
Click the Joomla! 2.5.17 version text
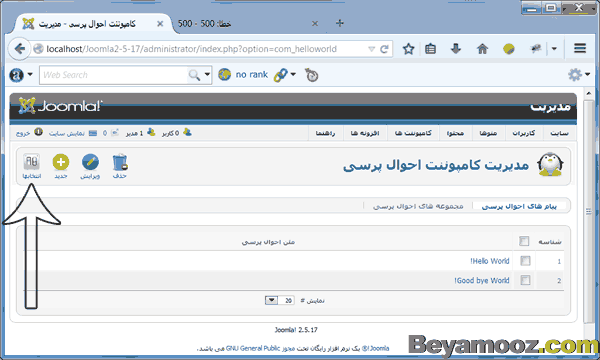click(296, 330)
